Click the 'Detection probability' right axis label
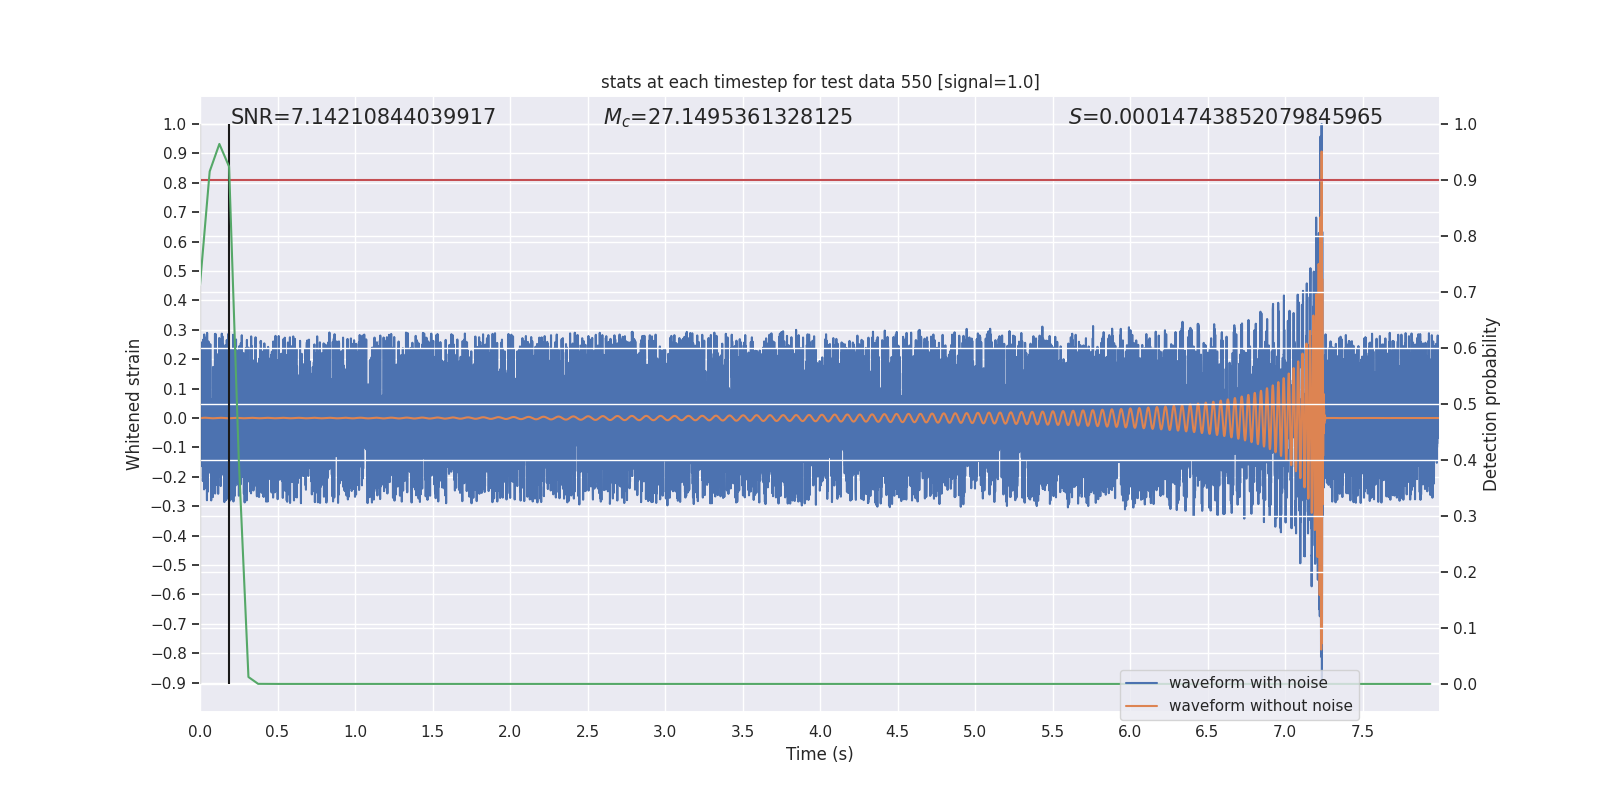This screenshot has width=1600, height=800. click(x=1490, y=404)
